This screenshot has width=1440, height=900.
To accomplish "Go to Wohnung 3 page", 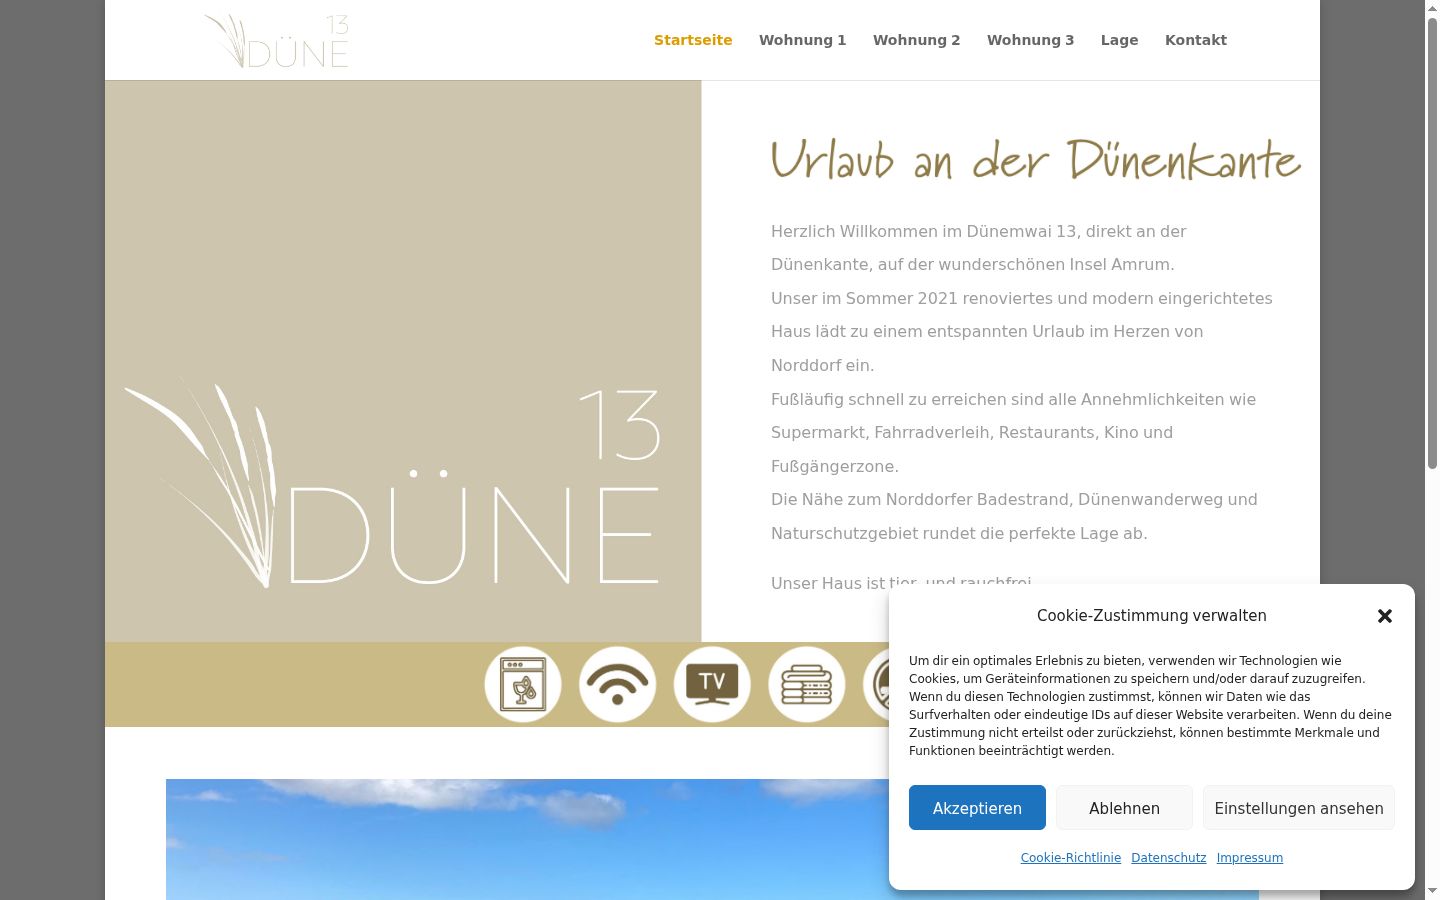I will pos(1030,40).
